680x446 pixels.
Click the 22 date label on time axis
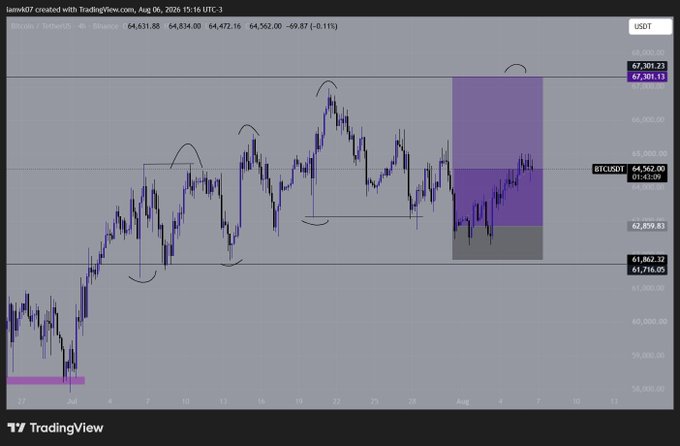(x=336, y=402)
